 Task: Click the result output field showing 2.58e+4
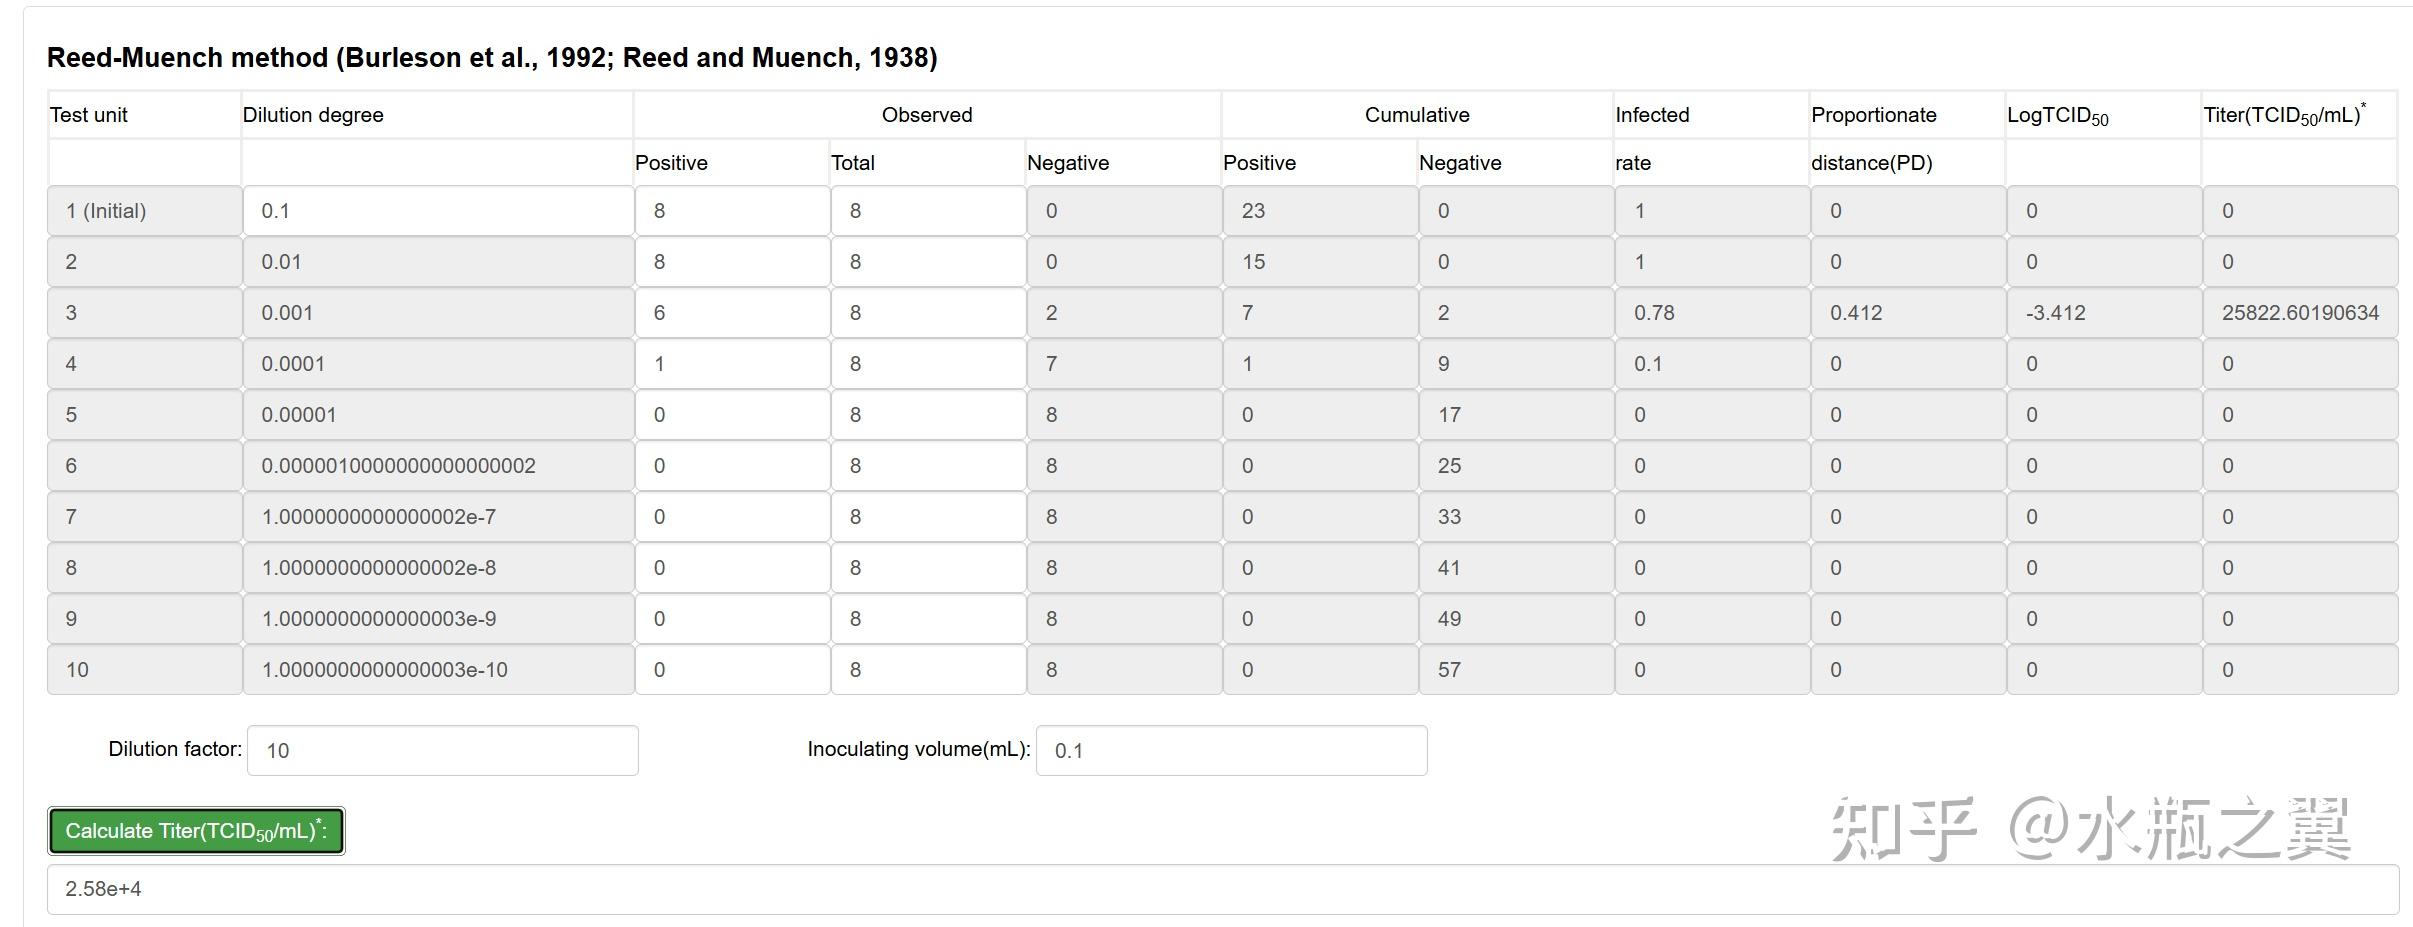click(1222, 889)
